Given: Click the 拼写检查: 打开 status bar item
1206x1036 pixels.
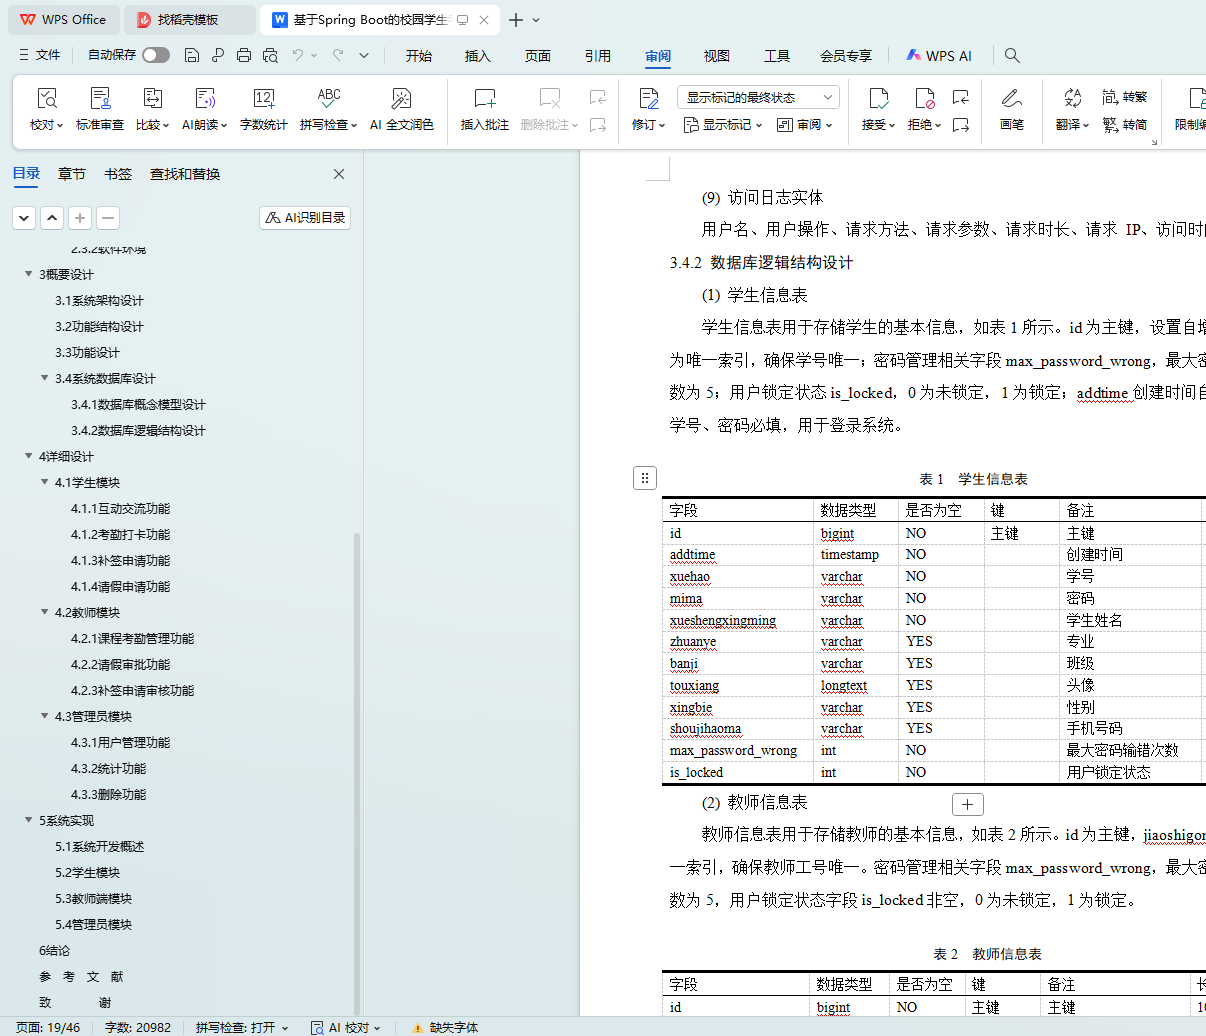Looking at the screenshot, I should pos(242,1027).
